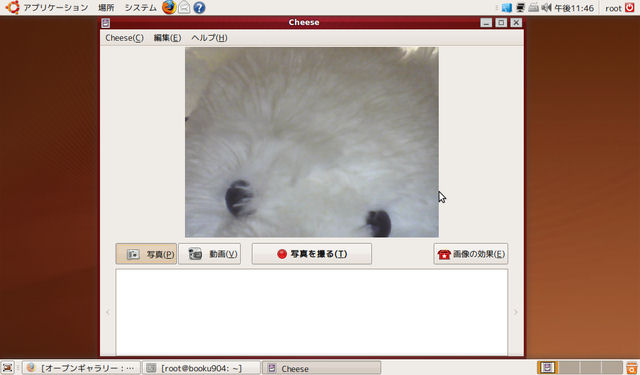Click inside the empty photo thumbnail strip
This screenshot has width=640, height=375.
[x=311, y=312]
